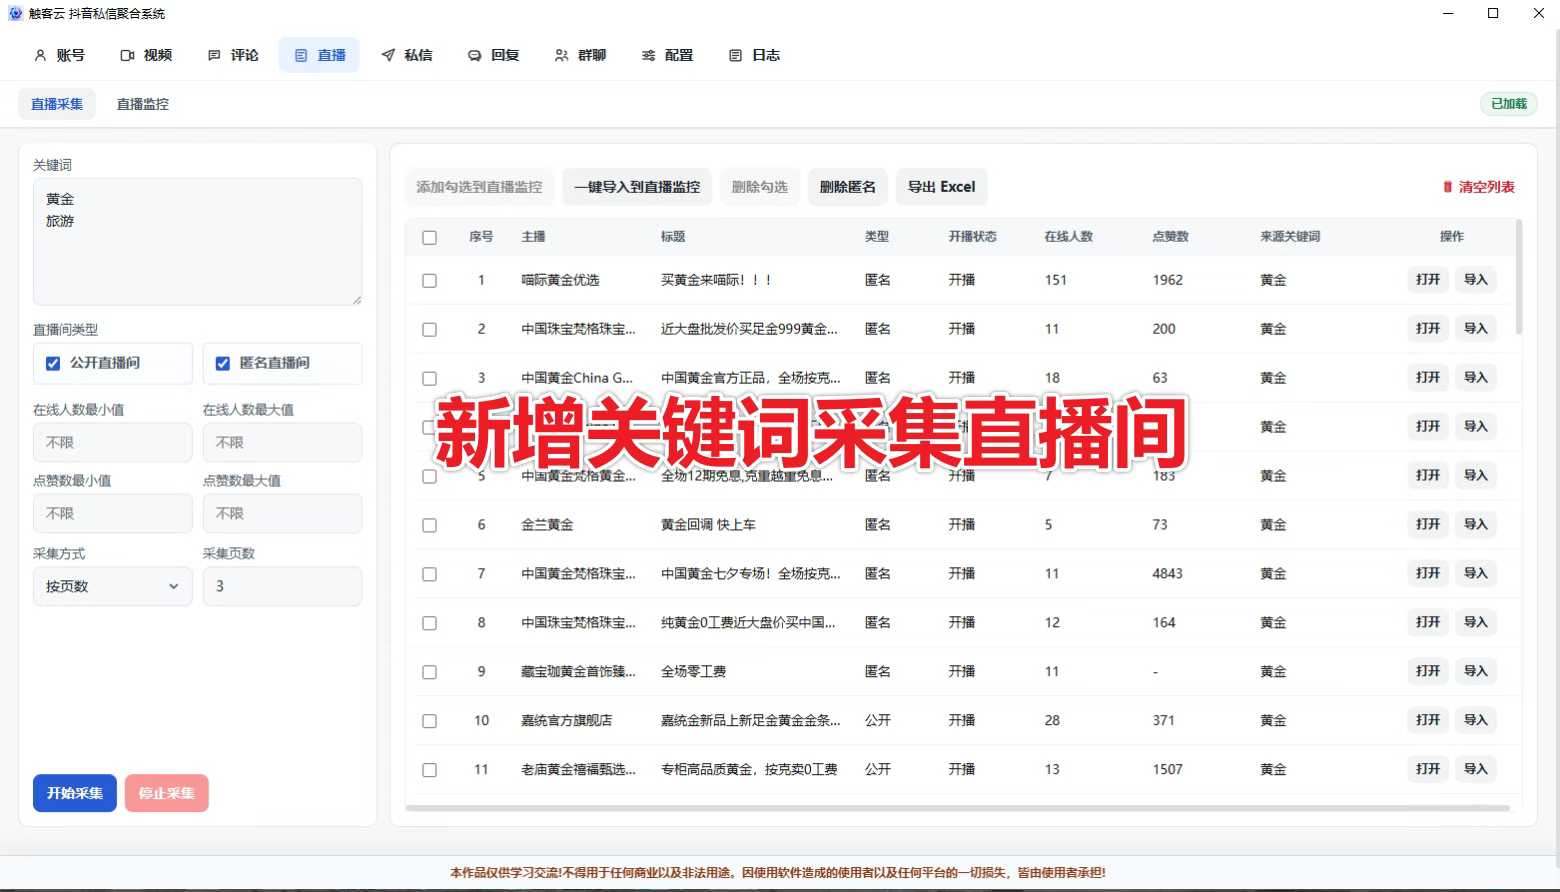This screenshot has height=892, width=1560.
Task: Click likes value 4843 in row 7
Action: (1168, 574)
